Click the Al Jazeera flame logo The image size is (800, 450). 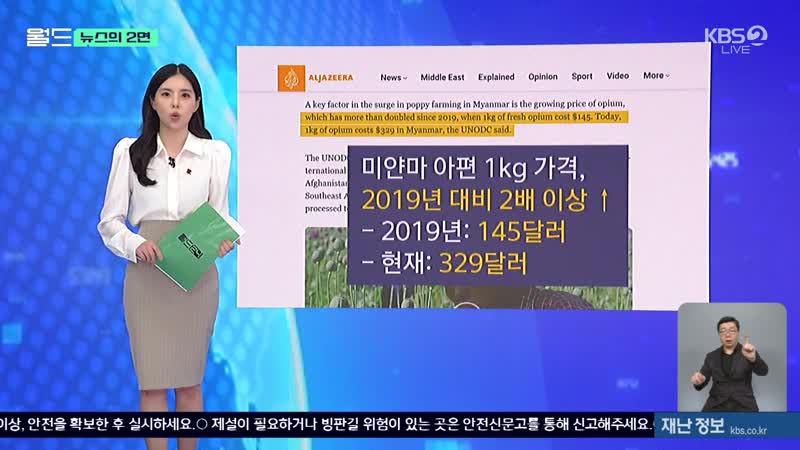[x=290, y=77]
